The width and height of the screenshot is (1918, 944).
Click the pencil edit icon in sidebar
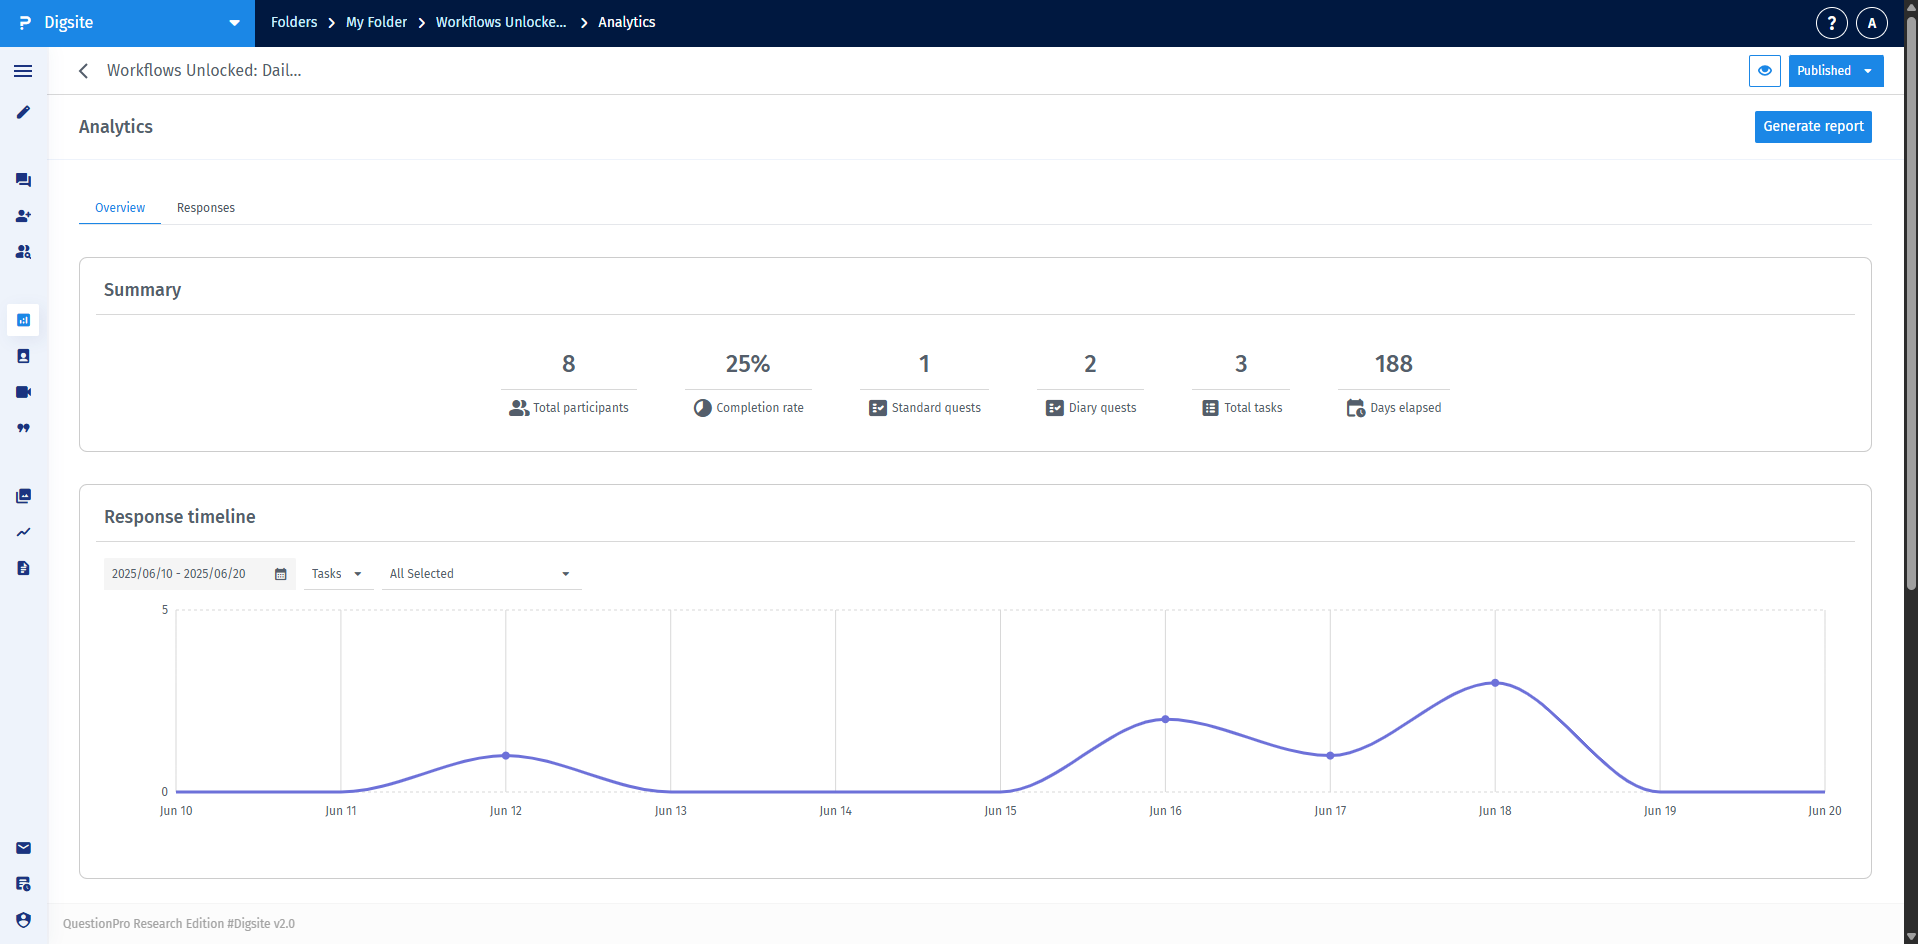[23, 112]
